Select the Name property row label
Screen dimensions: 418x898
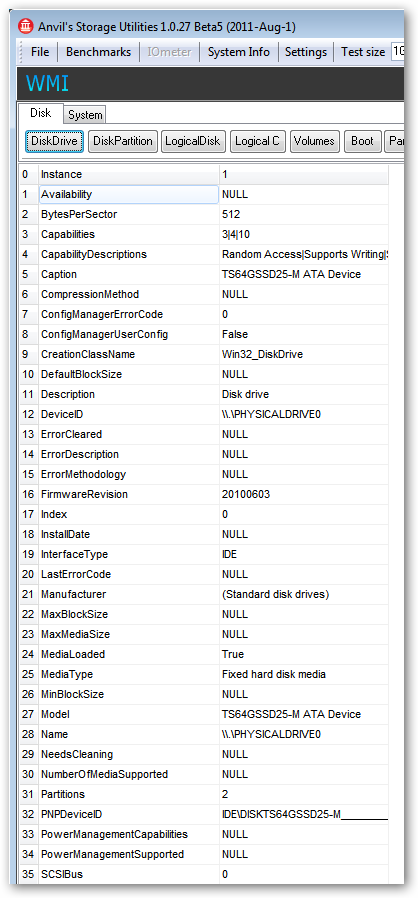[x=54, y=734]
